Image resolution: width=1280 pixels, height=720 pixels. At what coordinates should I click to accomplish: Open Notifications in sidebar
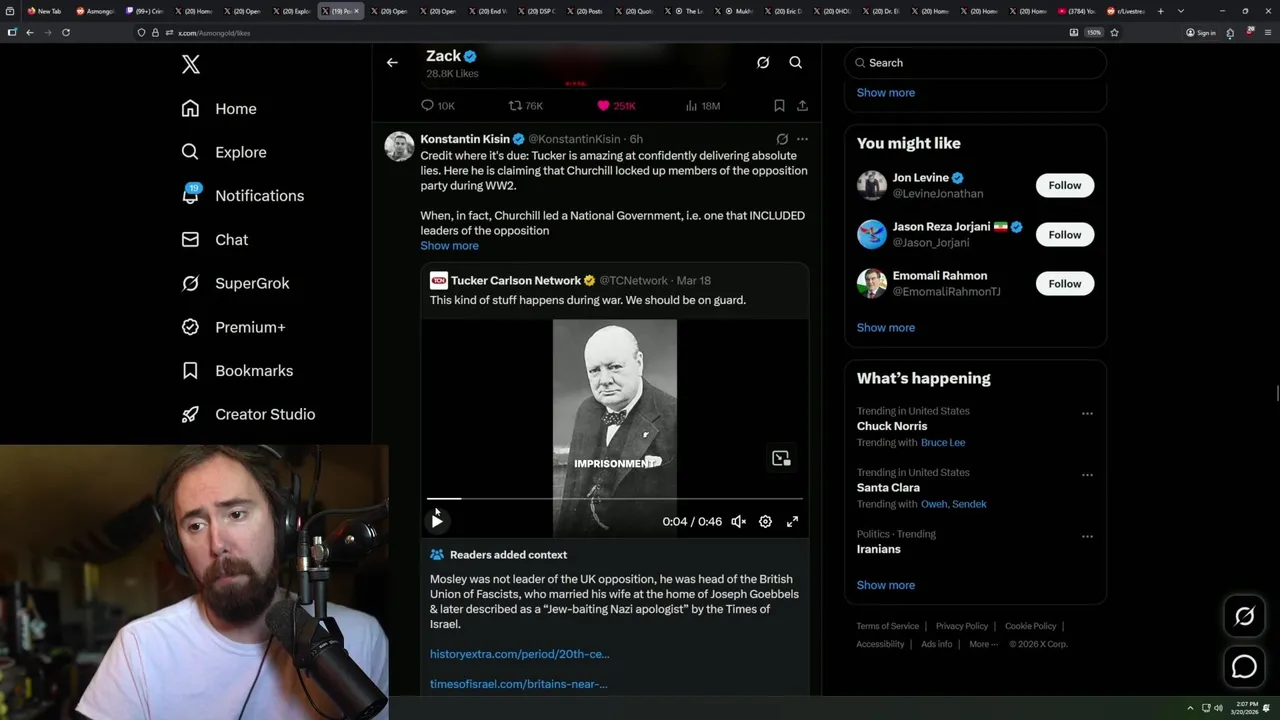[x=242, y=196]
